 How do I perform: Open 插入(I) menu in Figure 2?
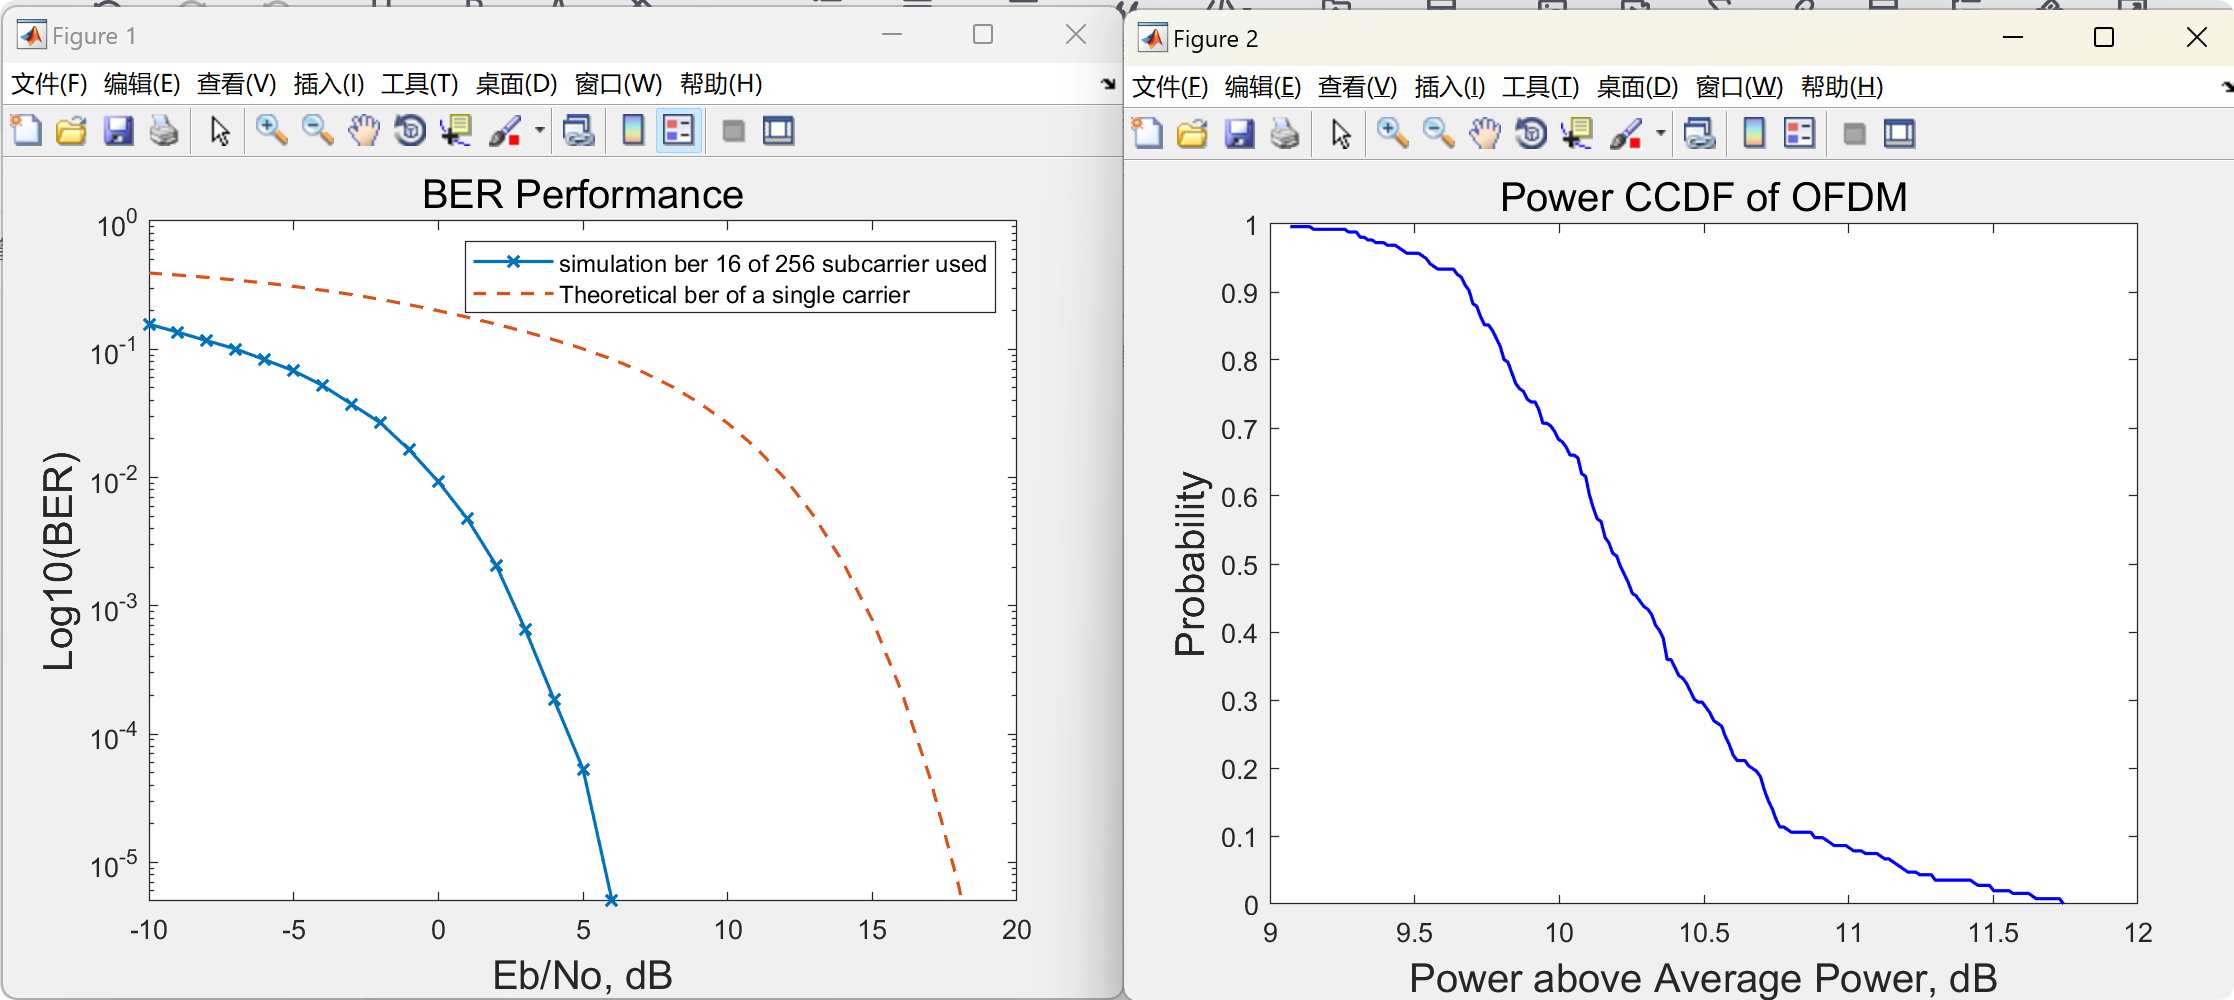(1449, 87)
